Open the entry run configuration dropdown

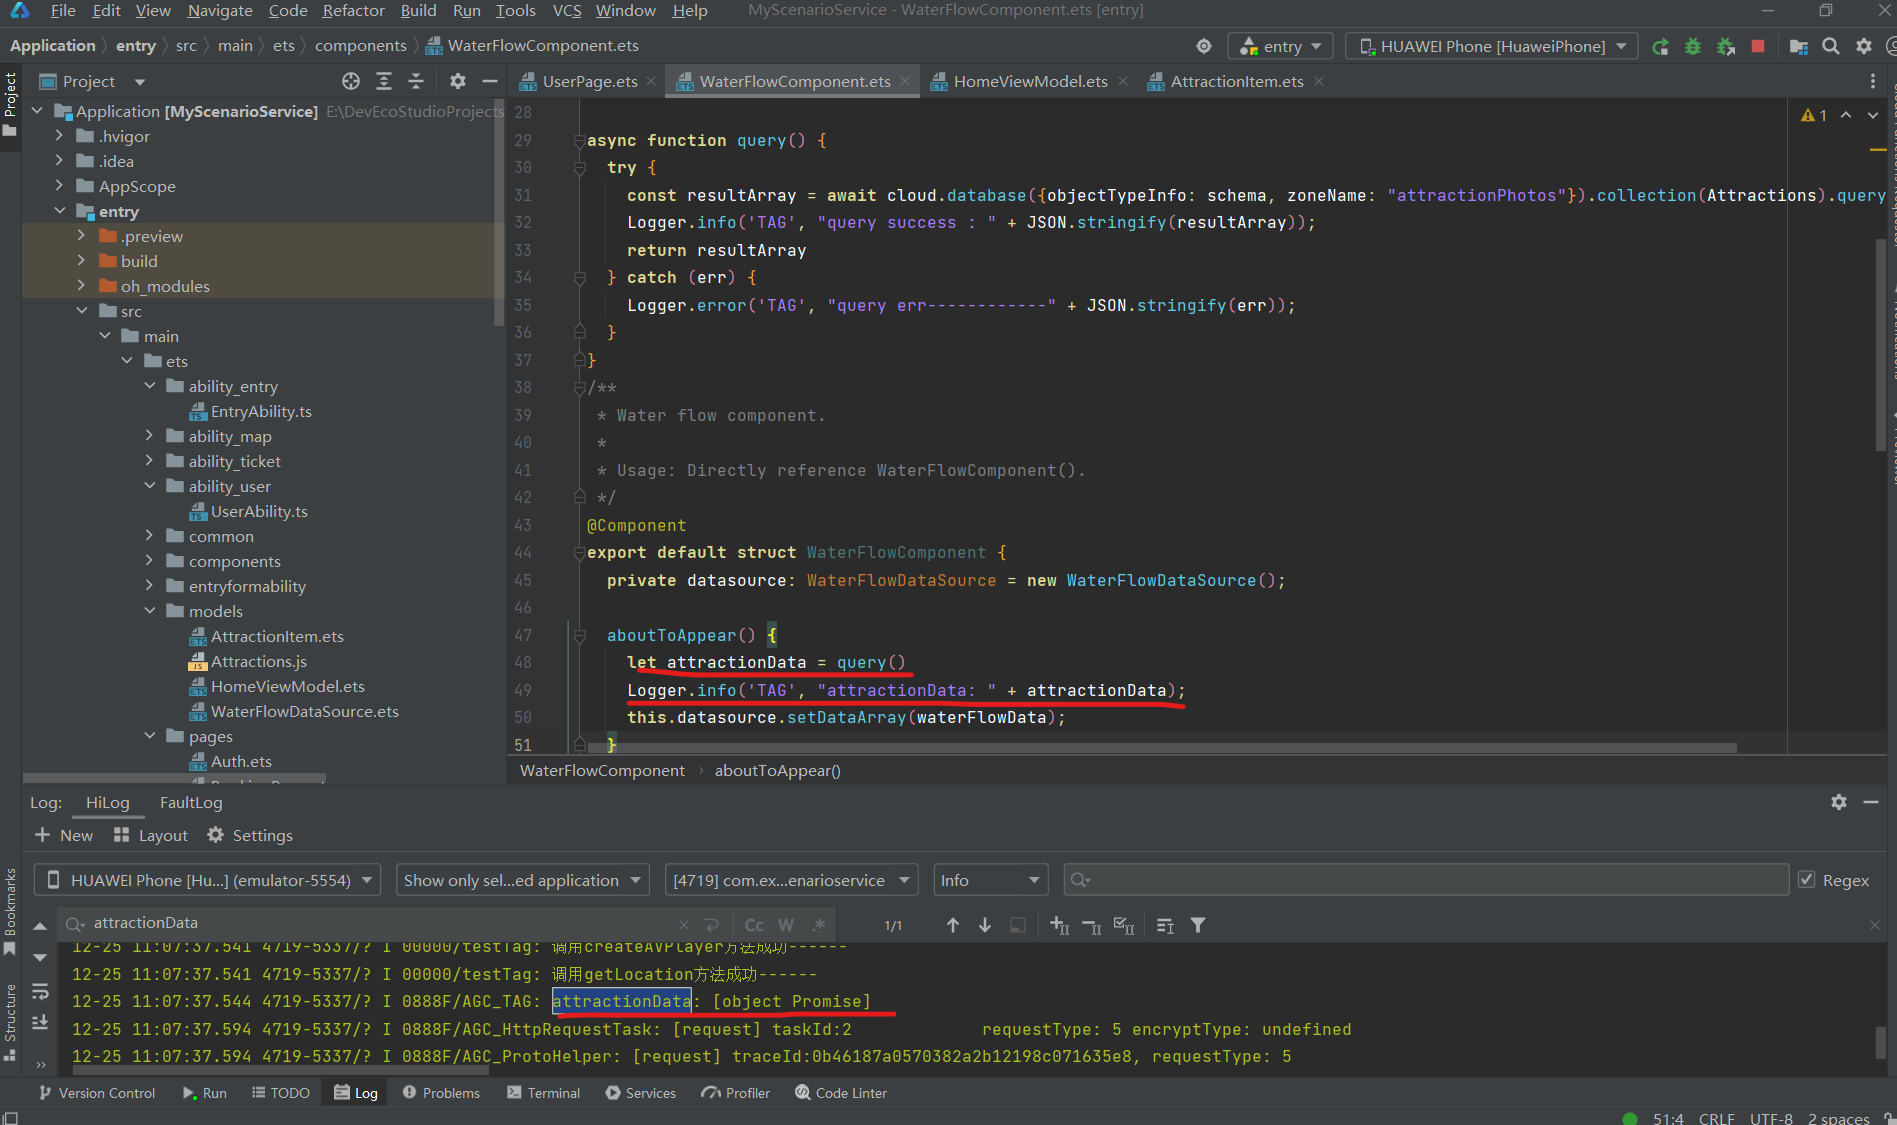1280,46
